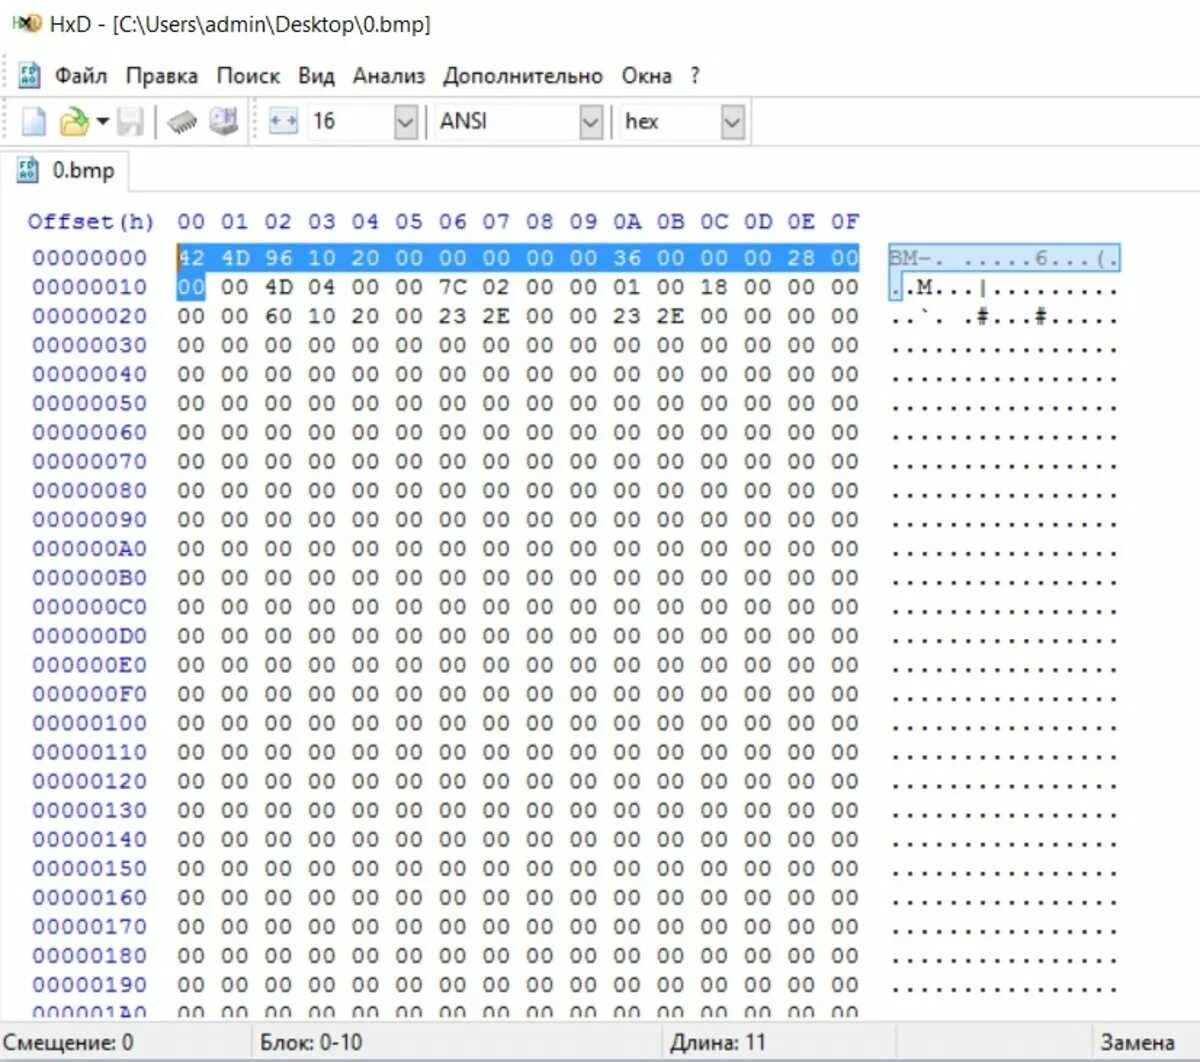Screen dimensions: 1200x1062
Task: Open the hex offset base dropdown
Action: 735,120
